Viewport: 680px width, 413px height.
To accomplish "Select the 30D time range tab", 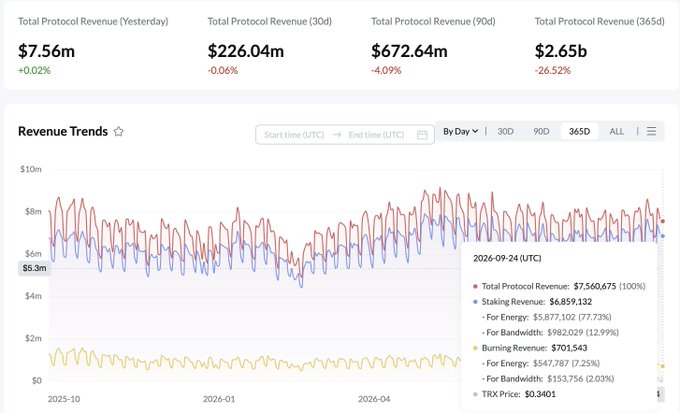I will coord(505,131).
